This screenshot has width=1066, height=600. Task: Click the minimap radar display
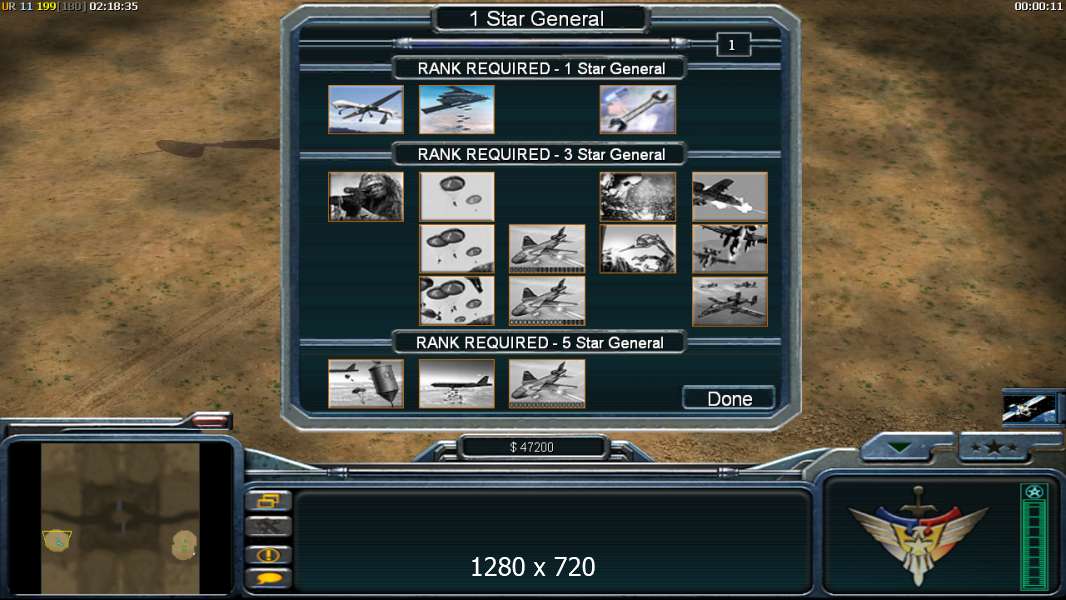pos(120,518)
